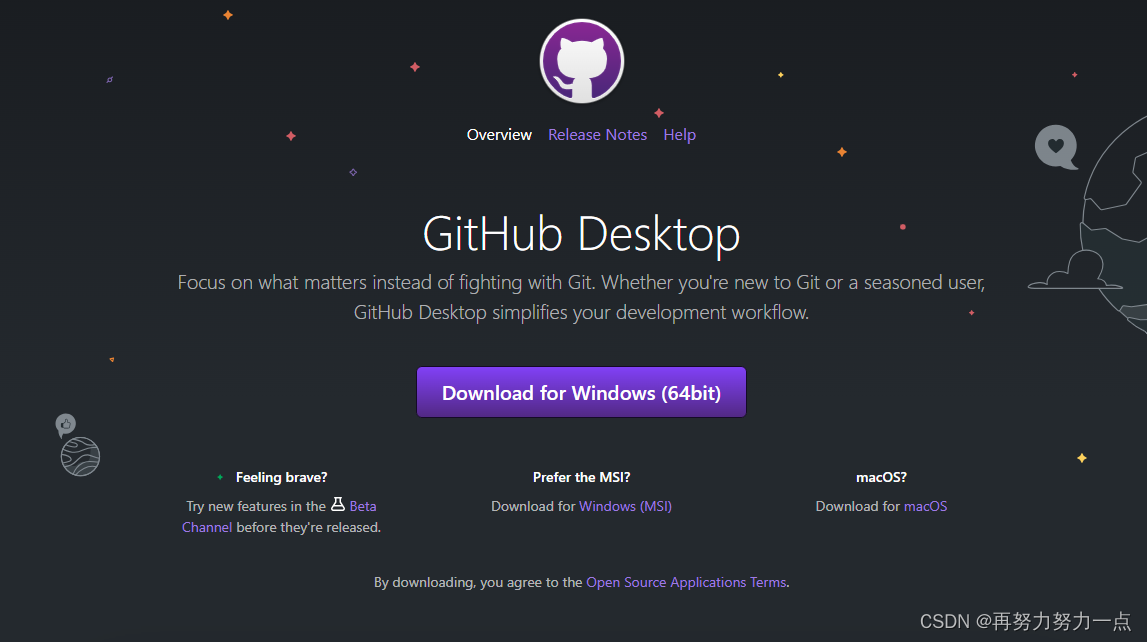Click the Feeling brave? heading
Screen dimensions: 1147x642
[x=281, y=477]
